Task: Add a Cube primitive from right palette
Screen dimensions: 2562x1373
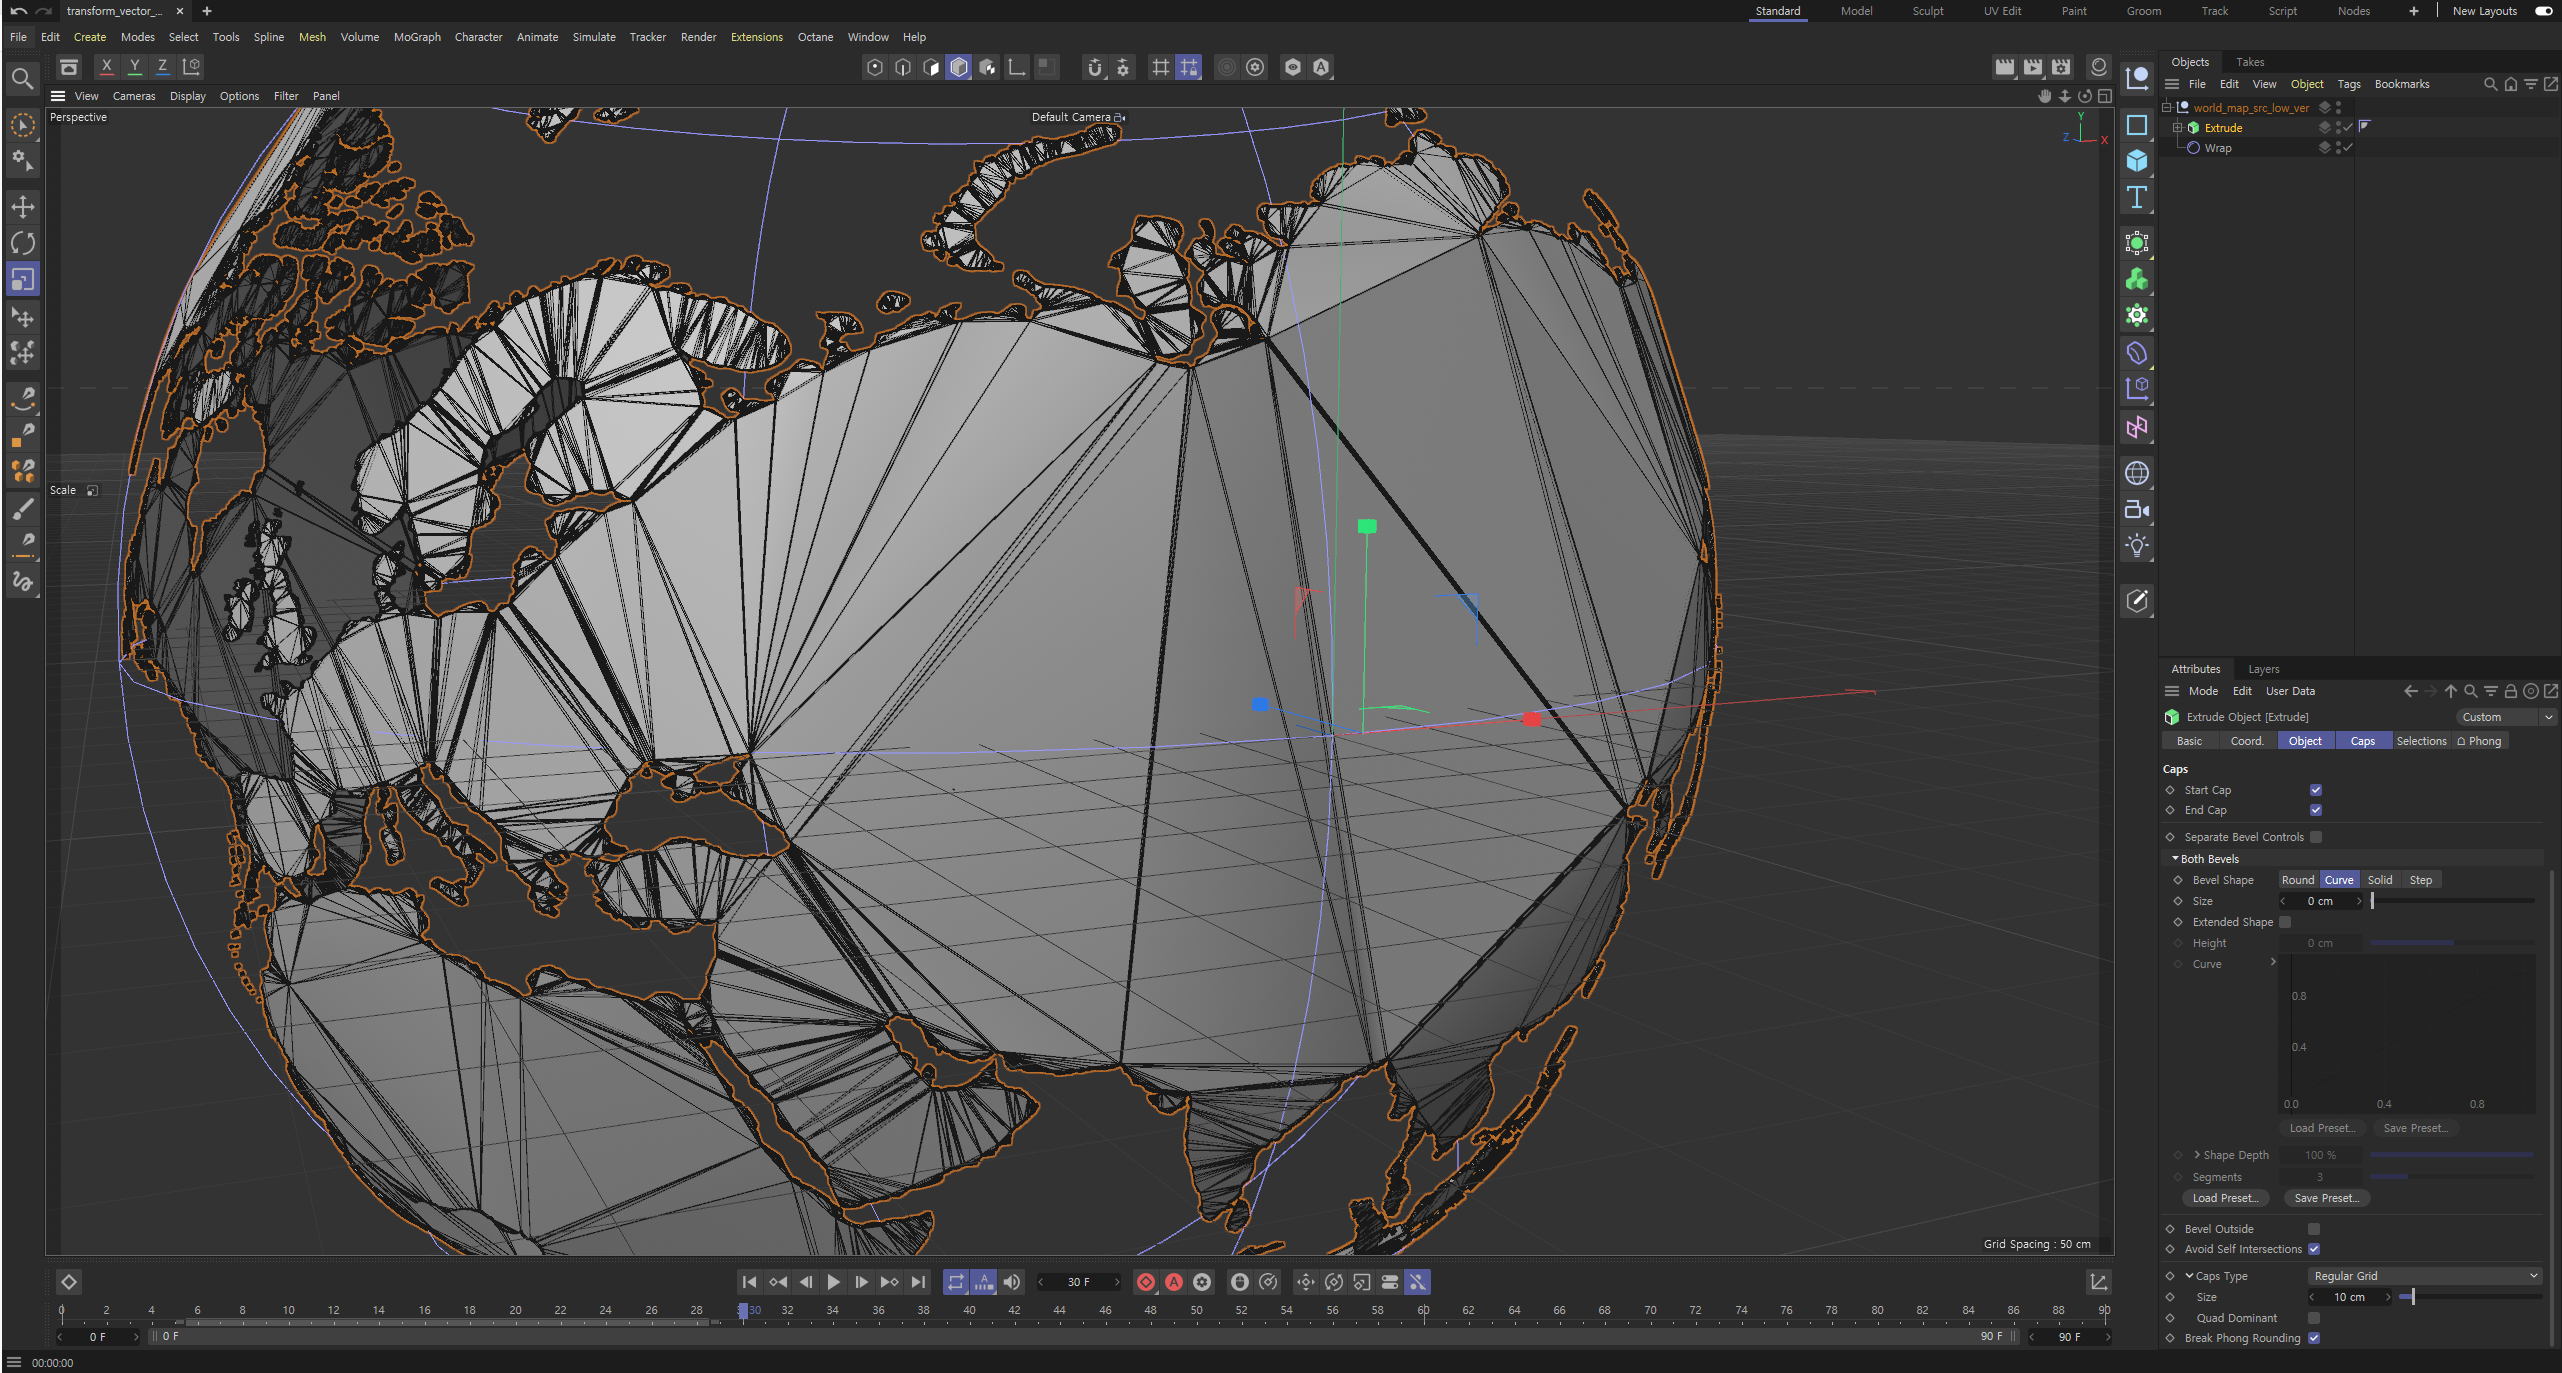Action: point(2137,161)
